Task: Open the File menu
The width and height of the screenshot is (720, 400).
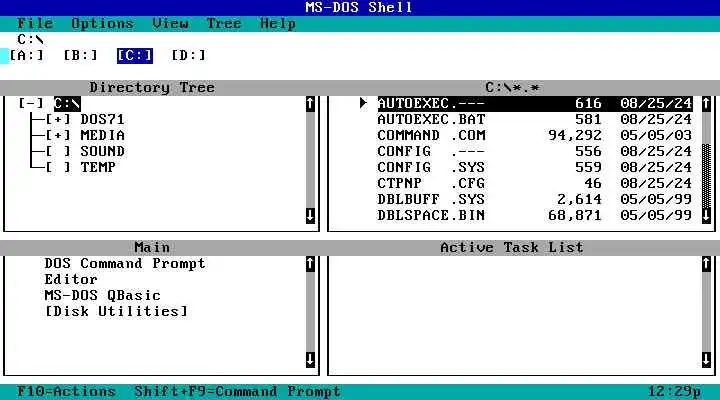Action: (35, 23)
